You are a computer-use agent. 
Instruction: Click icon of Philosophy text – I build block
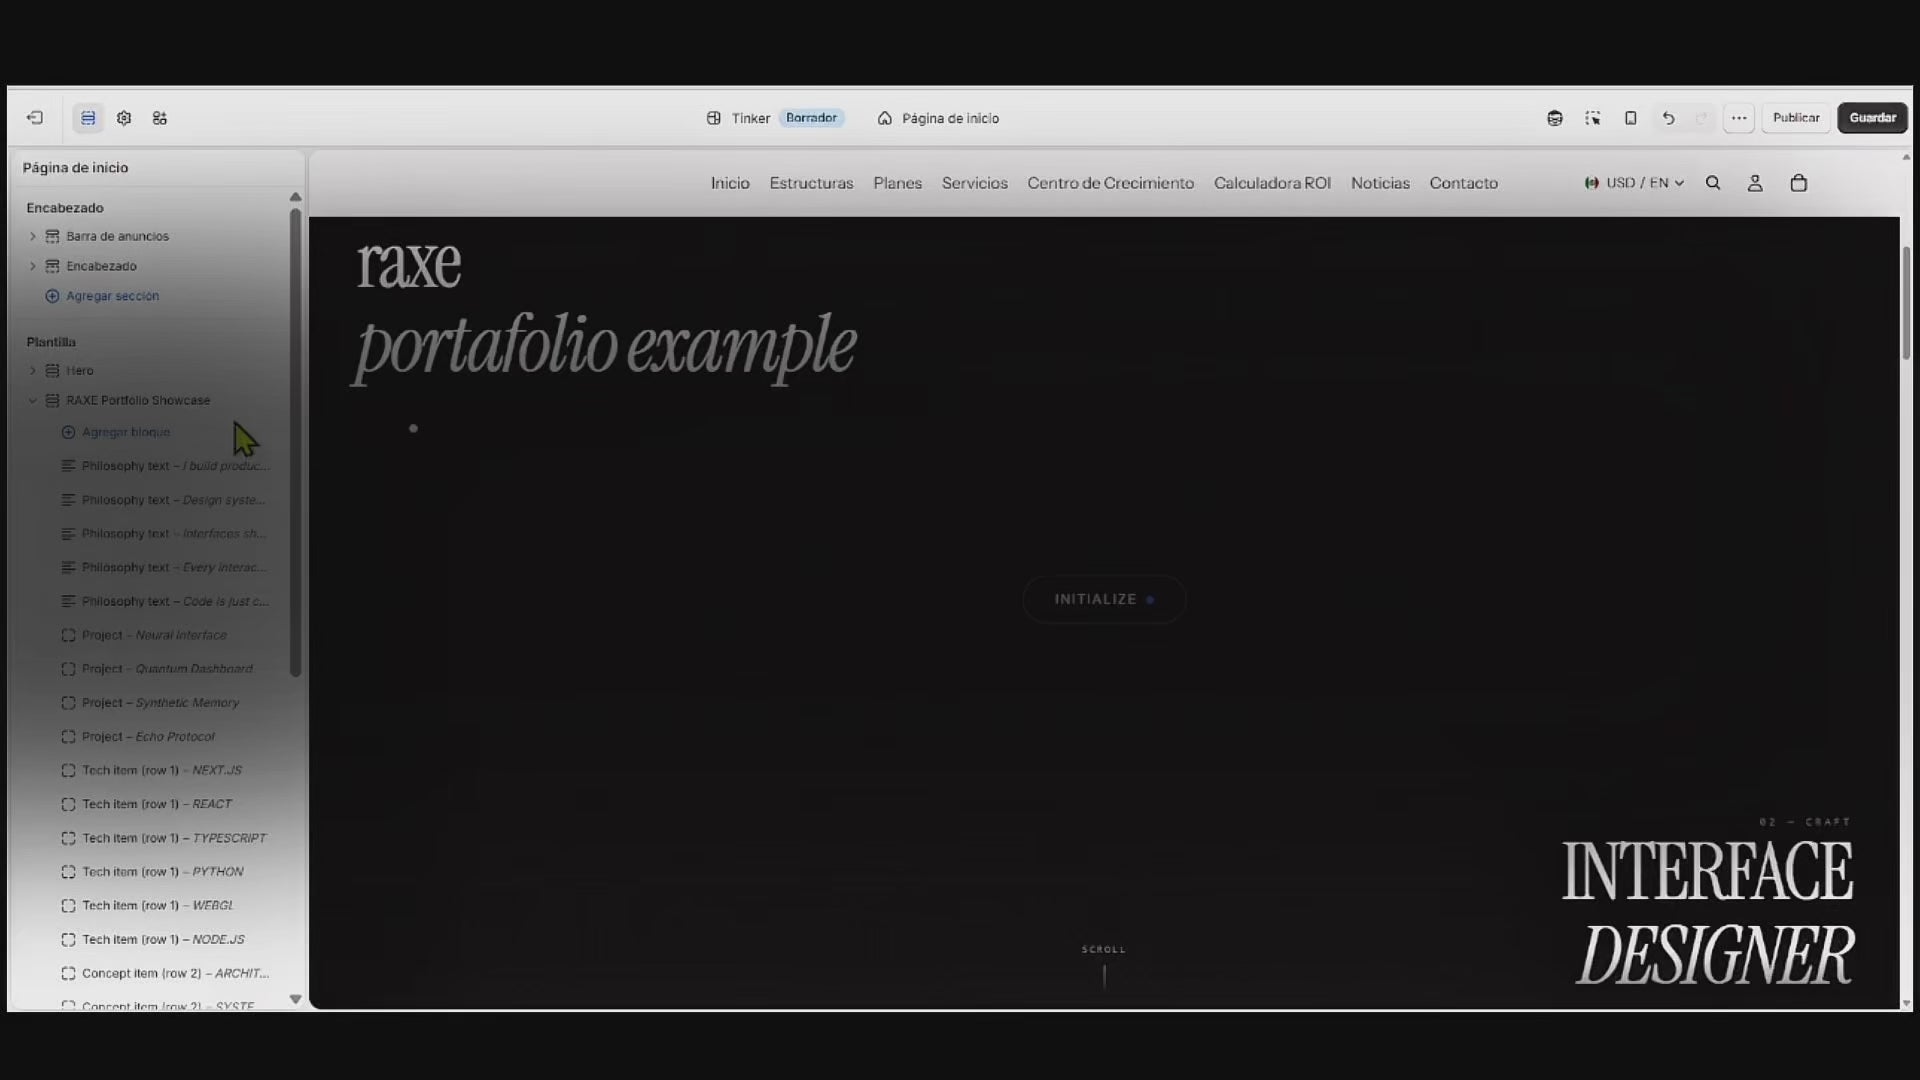point(68,466)
